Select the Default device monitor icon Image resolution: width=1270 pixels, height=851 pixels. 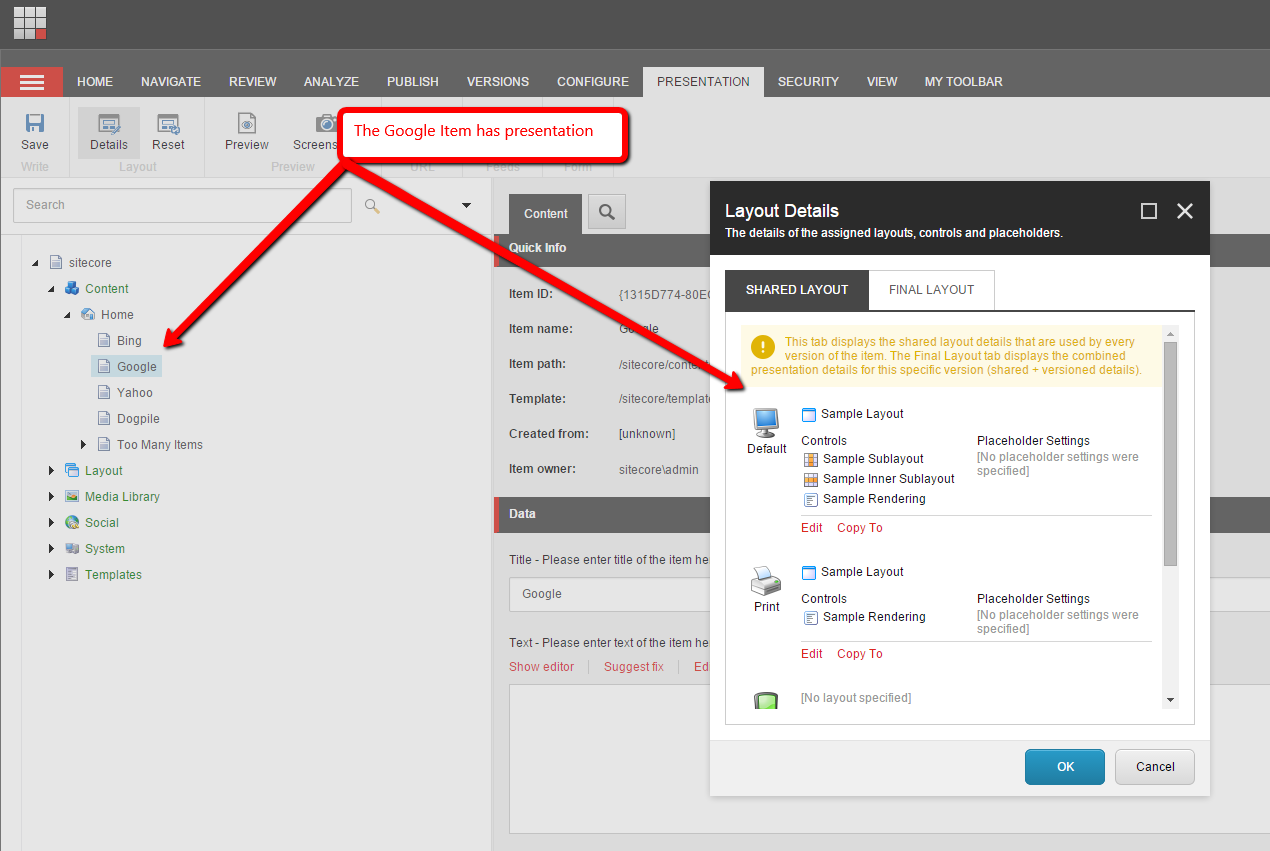pyautogui.click(x=766, y=423)
